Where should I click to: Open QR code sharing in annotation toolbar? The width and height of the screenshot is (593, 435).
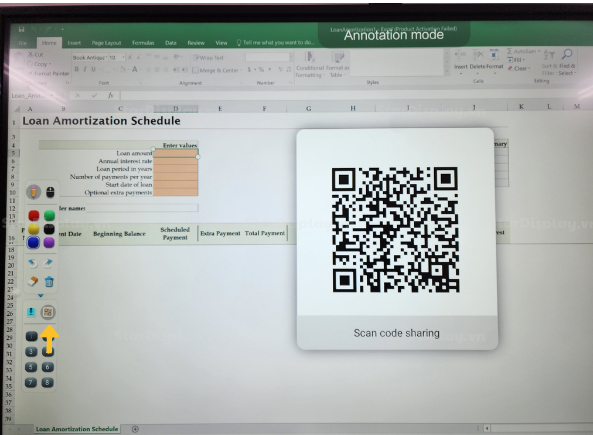[48, 312]
